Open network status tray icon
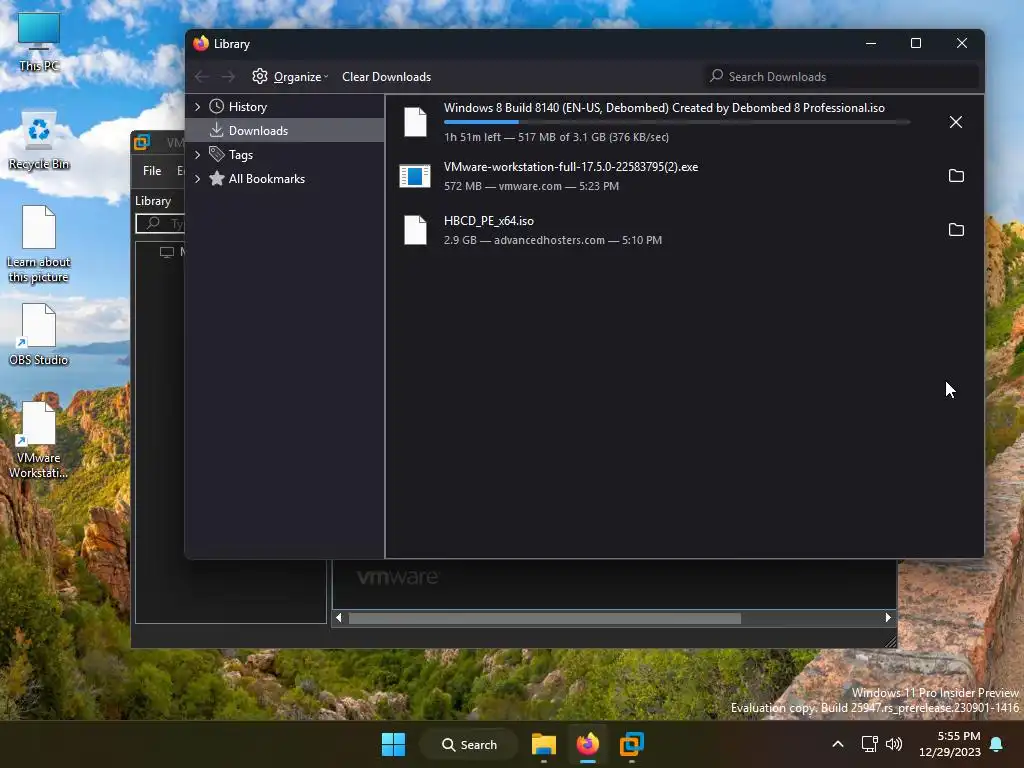 869,744
